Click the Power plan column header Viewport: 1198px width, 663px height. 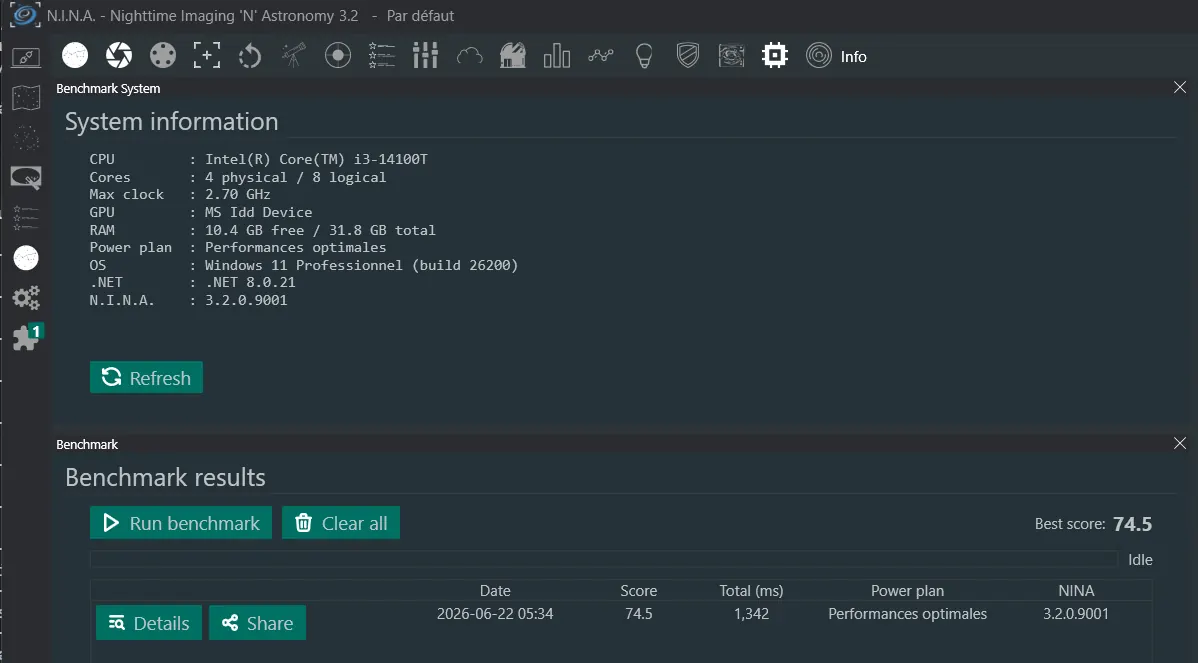[x=908, y=590]
